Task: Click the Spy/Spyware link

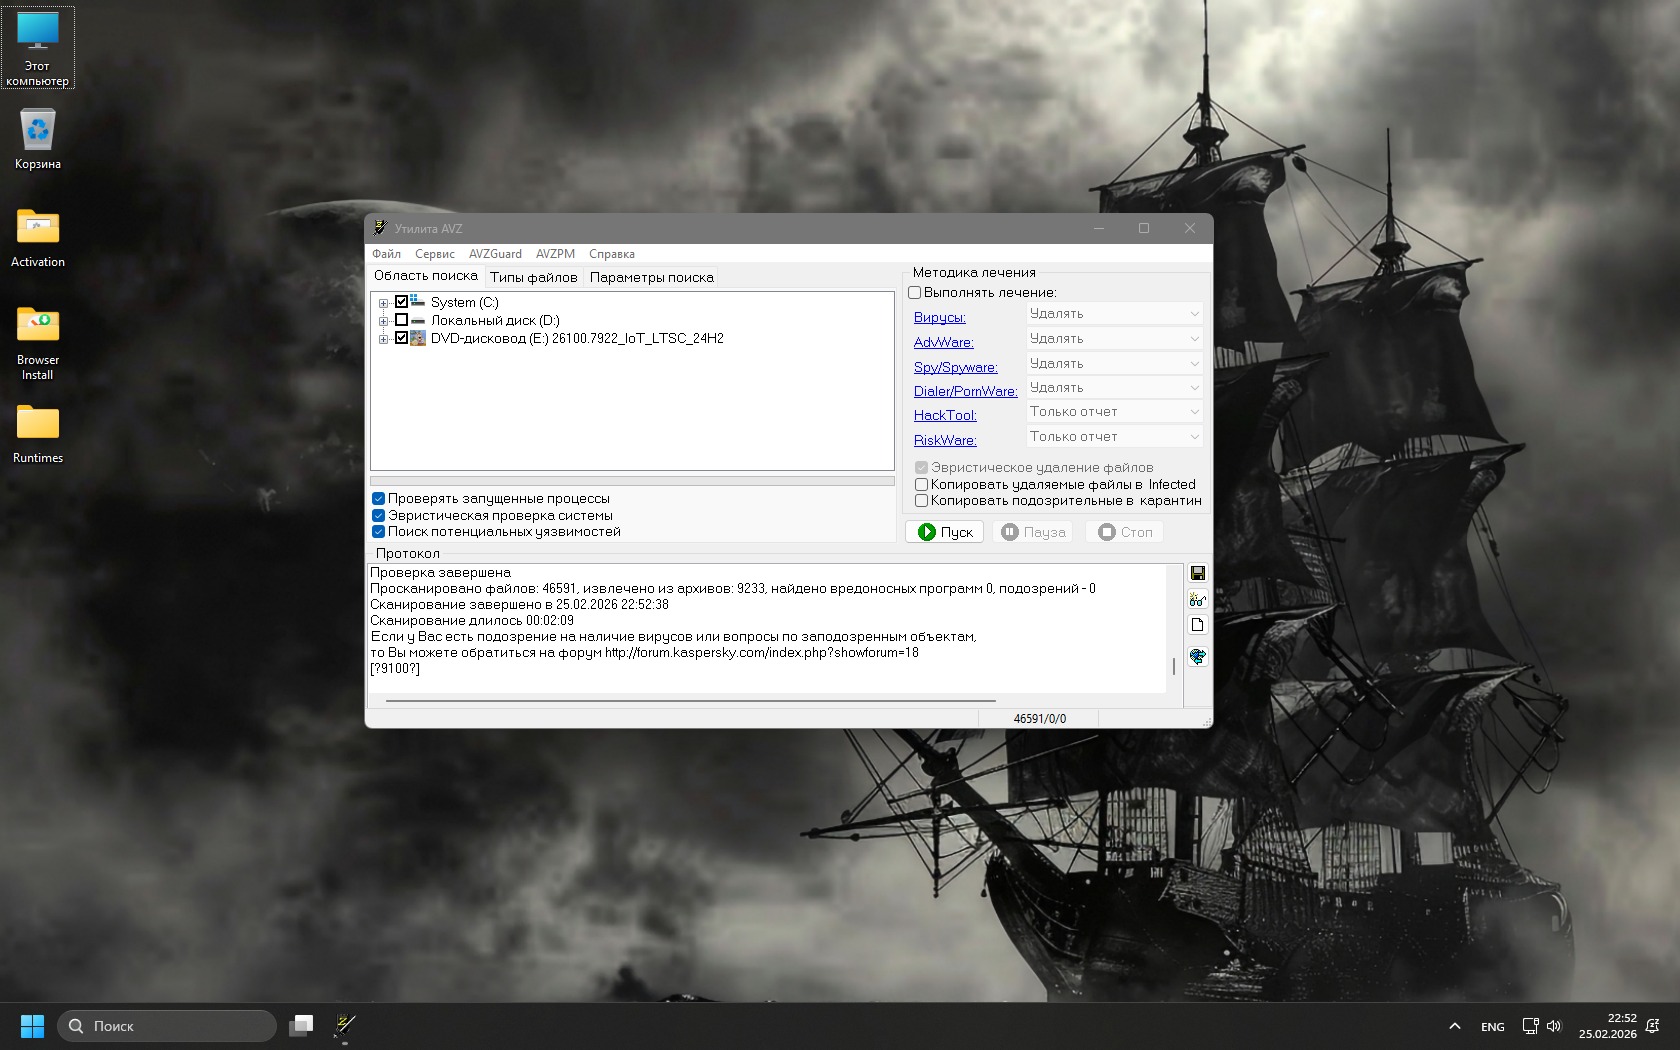Action: pos(955,367)
